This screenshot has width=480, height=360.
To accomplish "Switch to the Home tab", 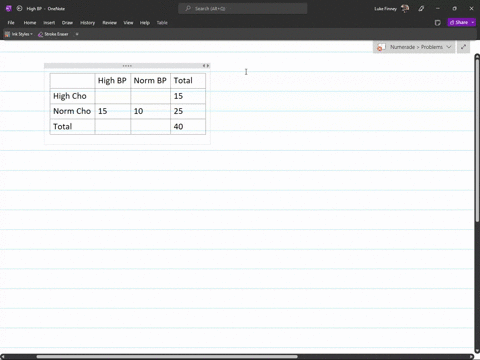I will (30, 23).
